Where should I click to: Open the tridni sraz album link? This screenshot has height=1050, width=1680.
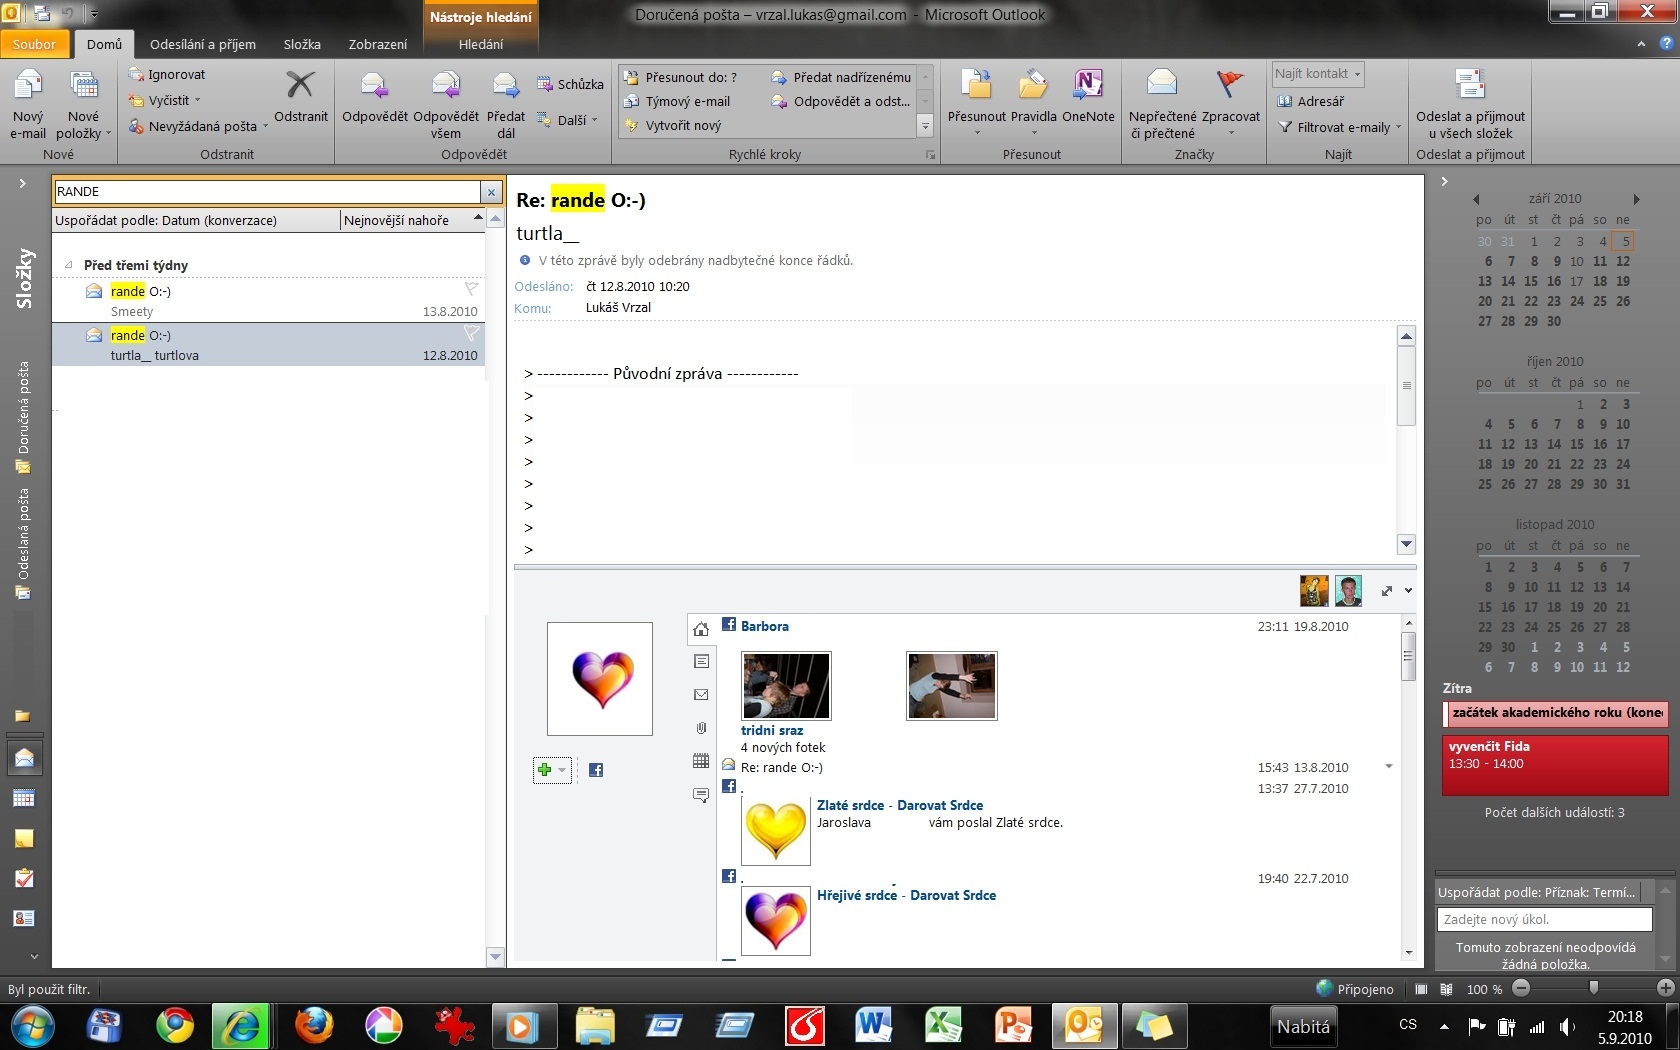(x=772, y=730)
